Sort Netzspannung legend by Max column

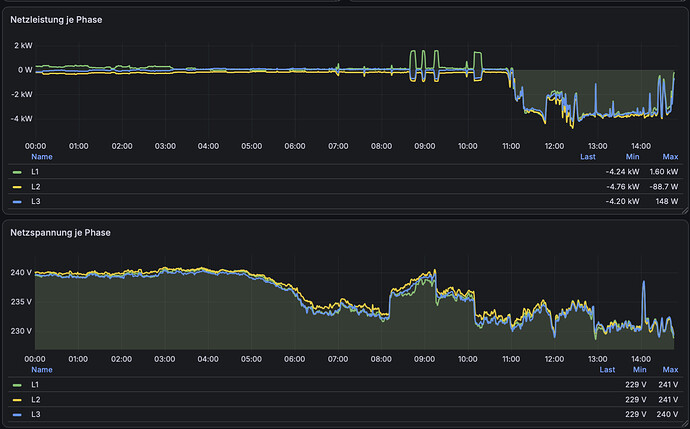pyautogui.click(x=670, y=370)
